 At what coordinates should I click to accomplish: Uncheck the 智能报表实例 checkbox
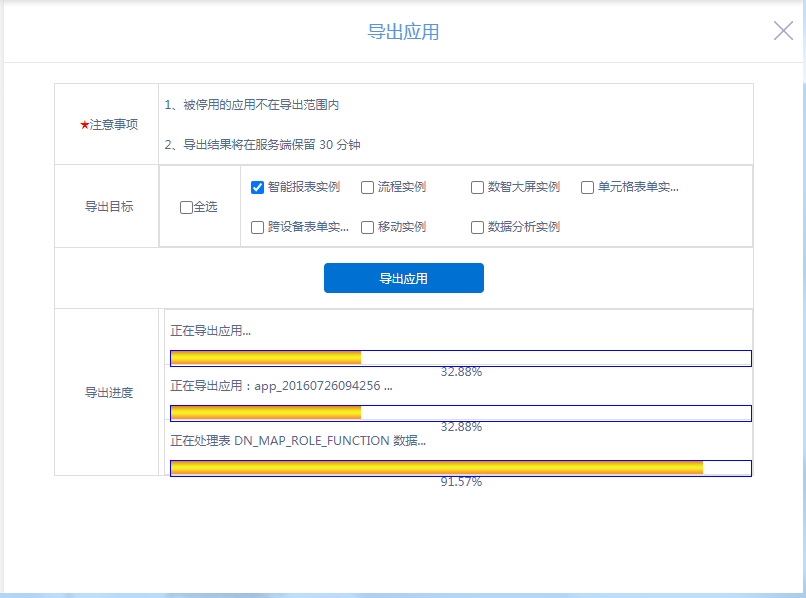tap(257, 187)
